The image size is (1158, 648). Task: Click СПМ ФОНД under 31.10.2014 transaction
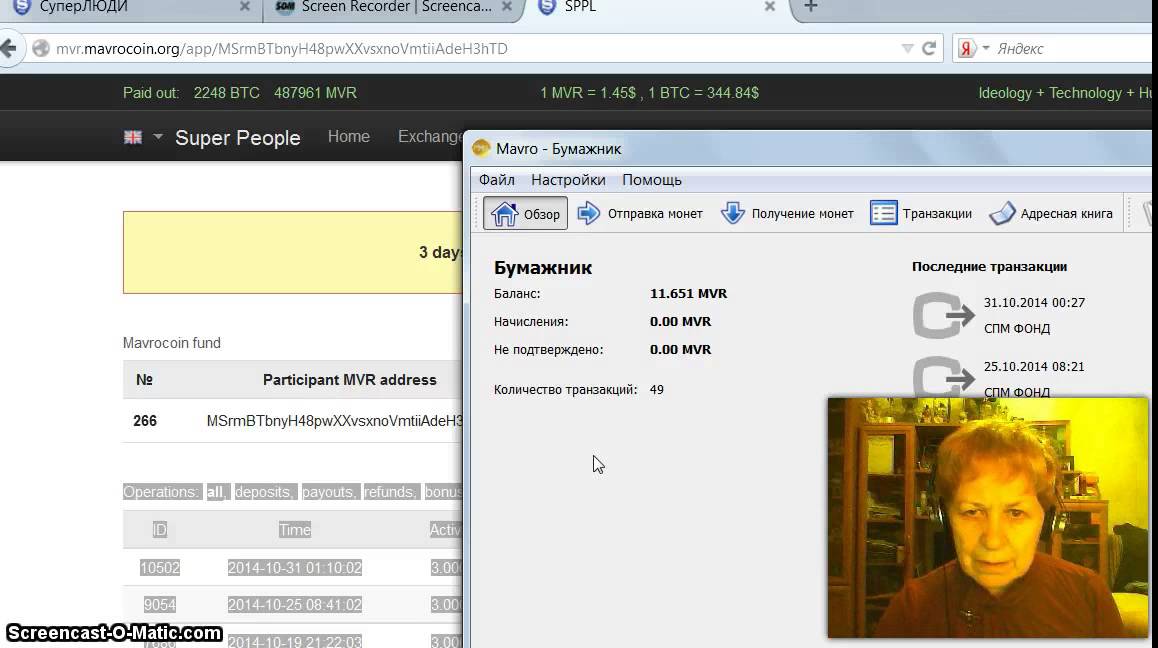click(1017, 328)
